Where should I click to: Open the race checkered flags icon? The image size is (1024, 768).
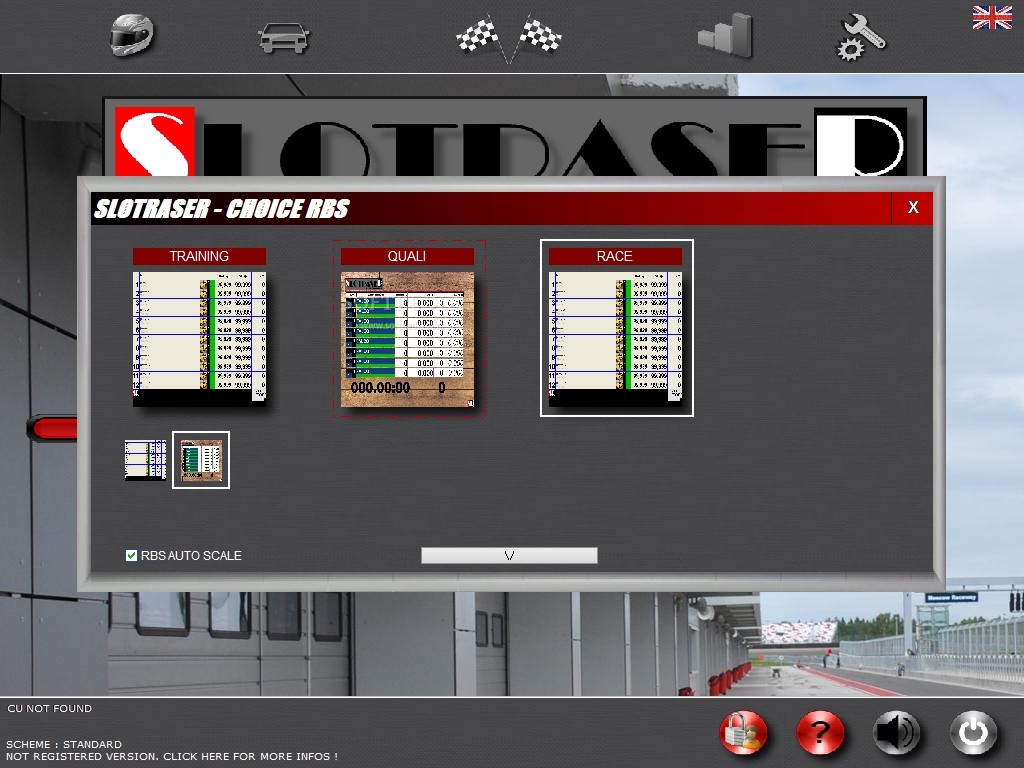pyautogui.click(x=508, y=38)
